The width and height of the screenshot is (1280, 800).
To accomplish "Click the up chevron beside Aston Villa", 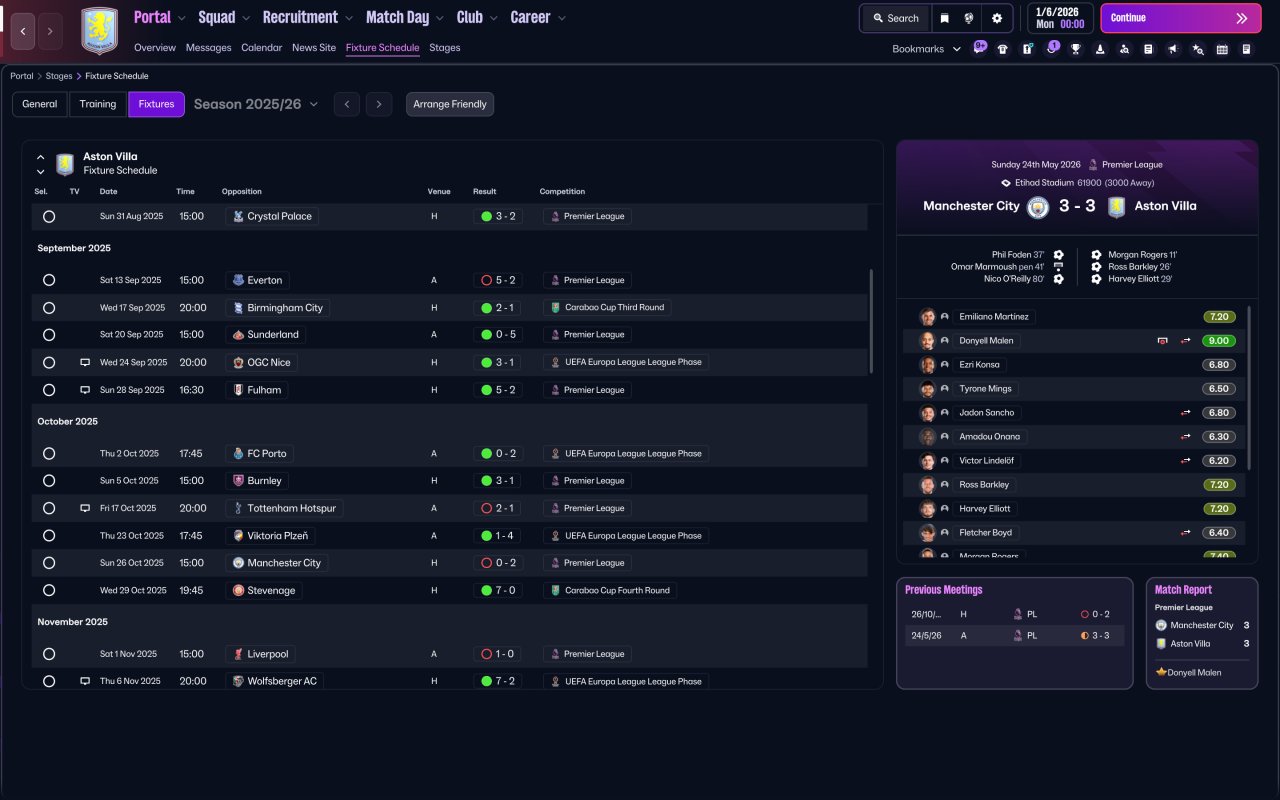I will pyautogui.click(x=41, y=157).
